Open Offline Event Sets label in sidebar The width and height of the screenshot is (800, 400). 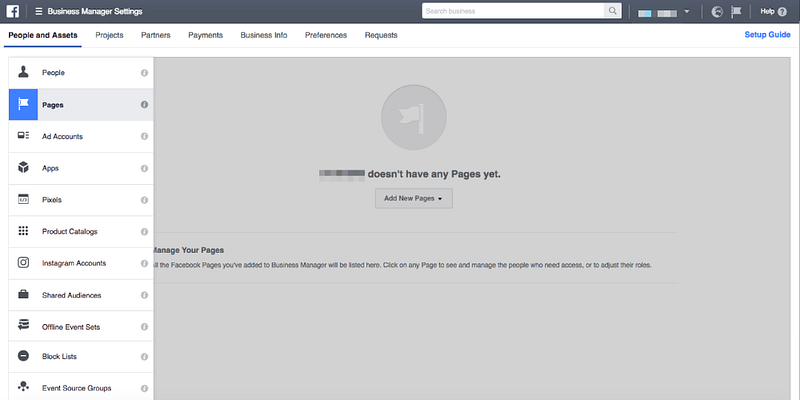(x=71, y=327)
